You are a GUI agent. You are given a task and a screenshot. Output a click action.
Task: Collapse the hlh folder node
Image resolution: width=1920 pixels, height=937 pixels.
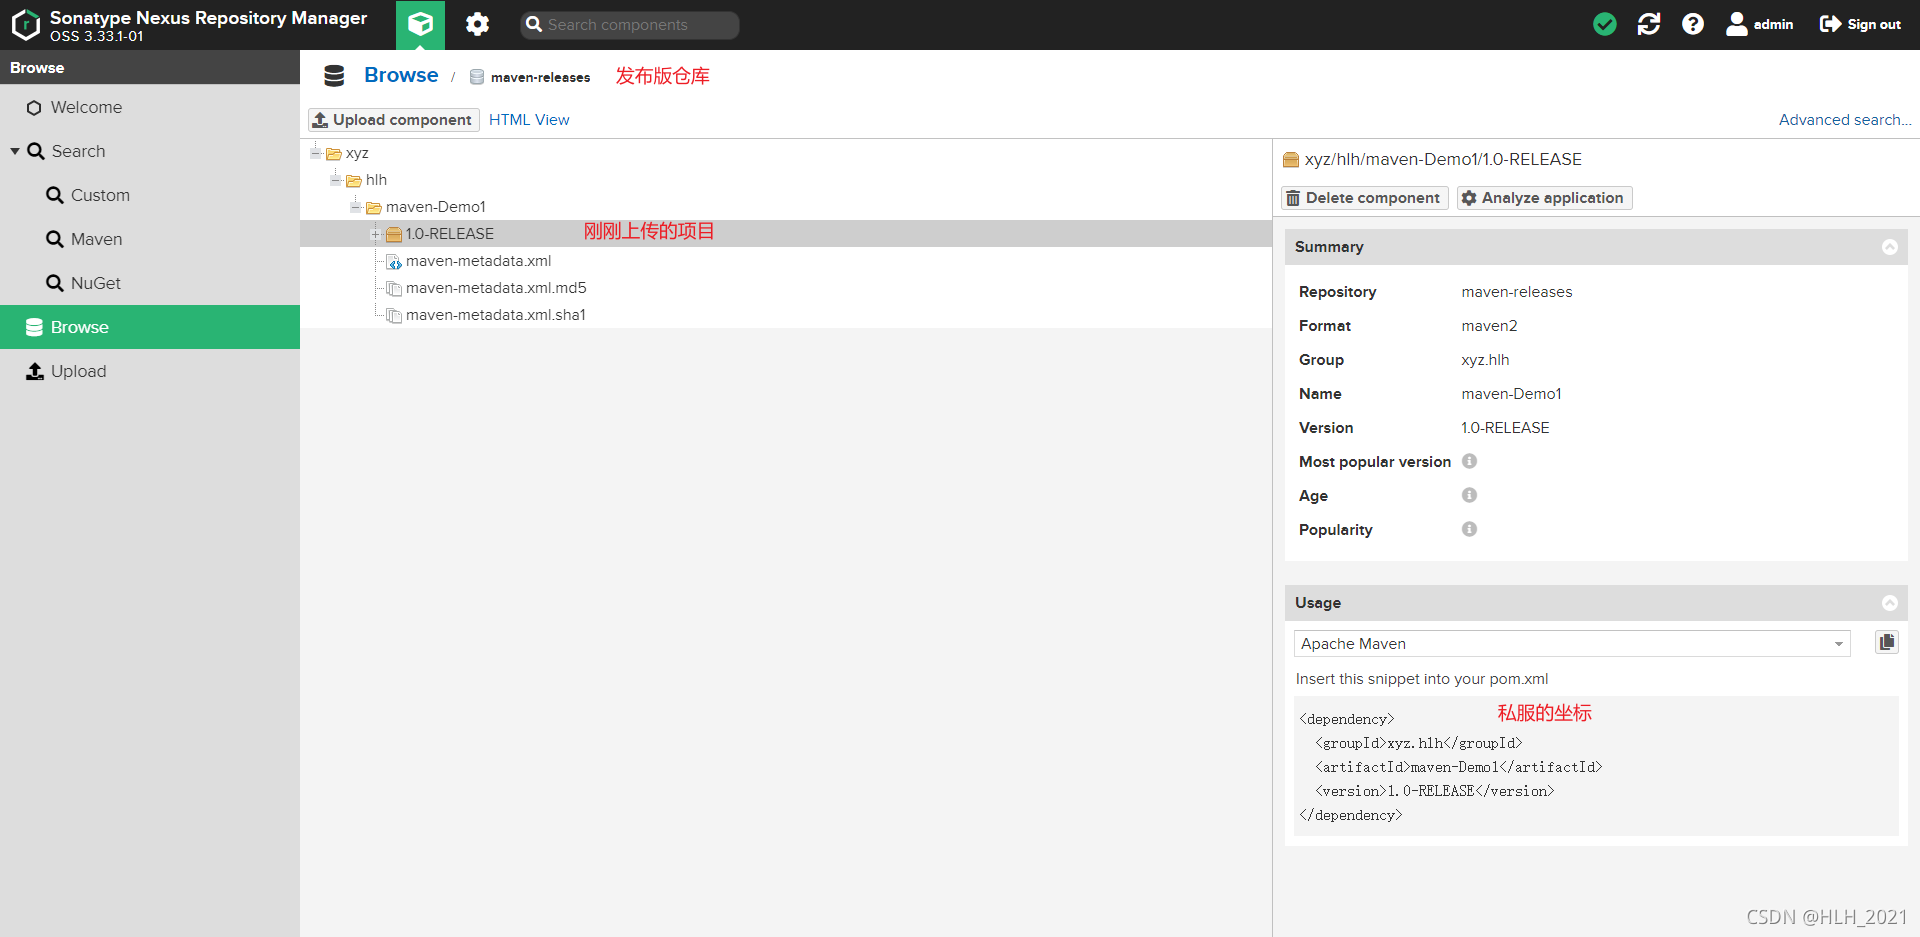pyautogui.click(x=336, y=180)
